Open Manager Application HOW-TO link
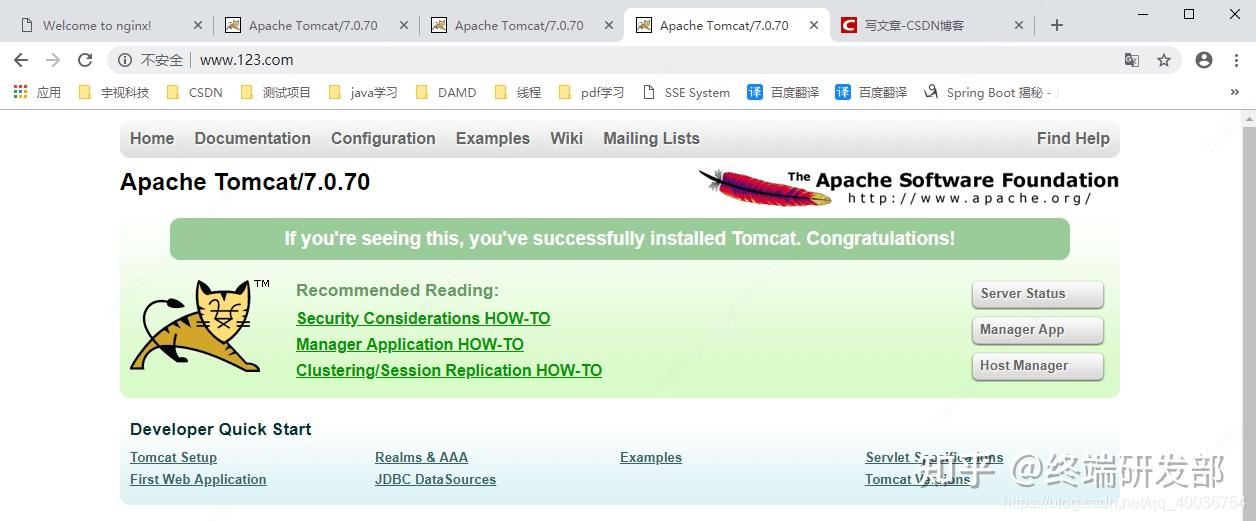The image size is (1256, 521). pyautogui.click(x=410, y=345)
